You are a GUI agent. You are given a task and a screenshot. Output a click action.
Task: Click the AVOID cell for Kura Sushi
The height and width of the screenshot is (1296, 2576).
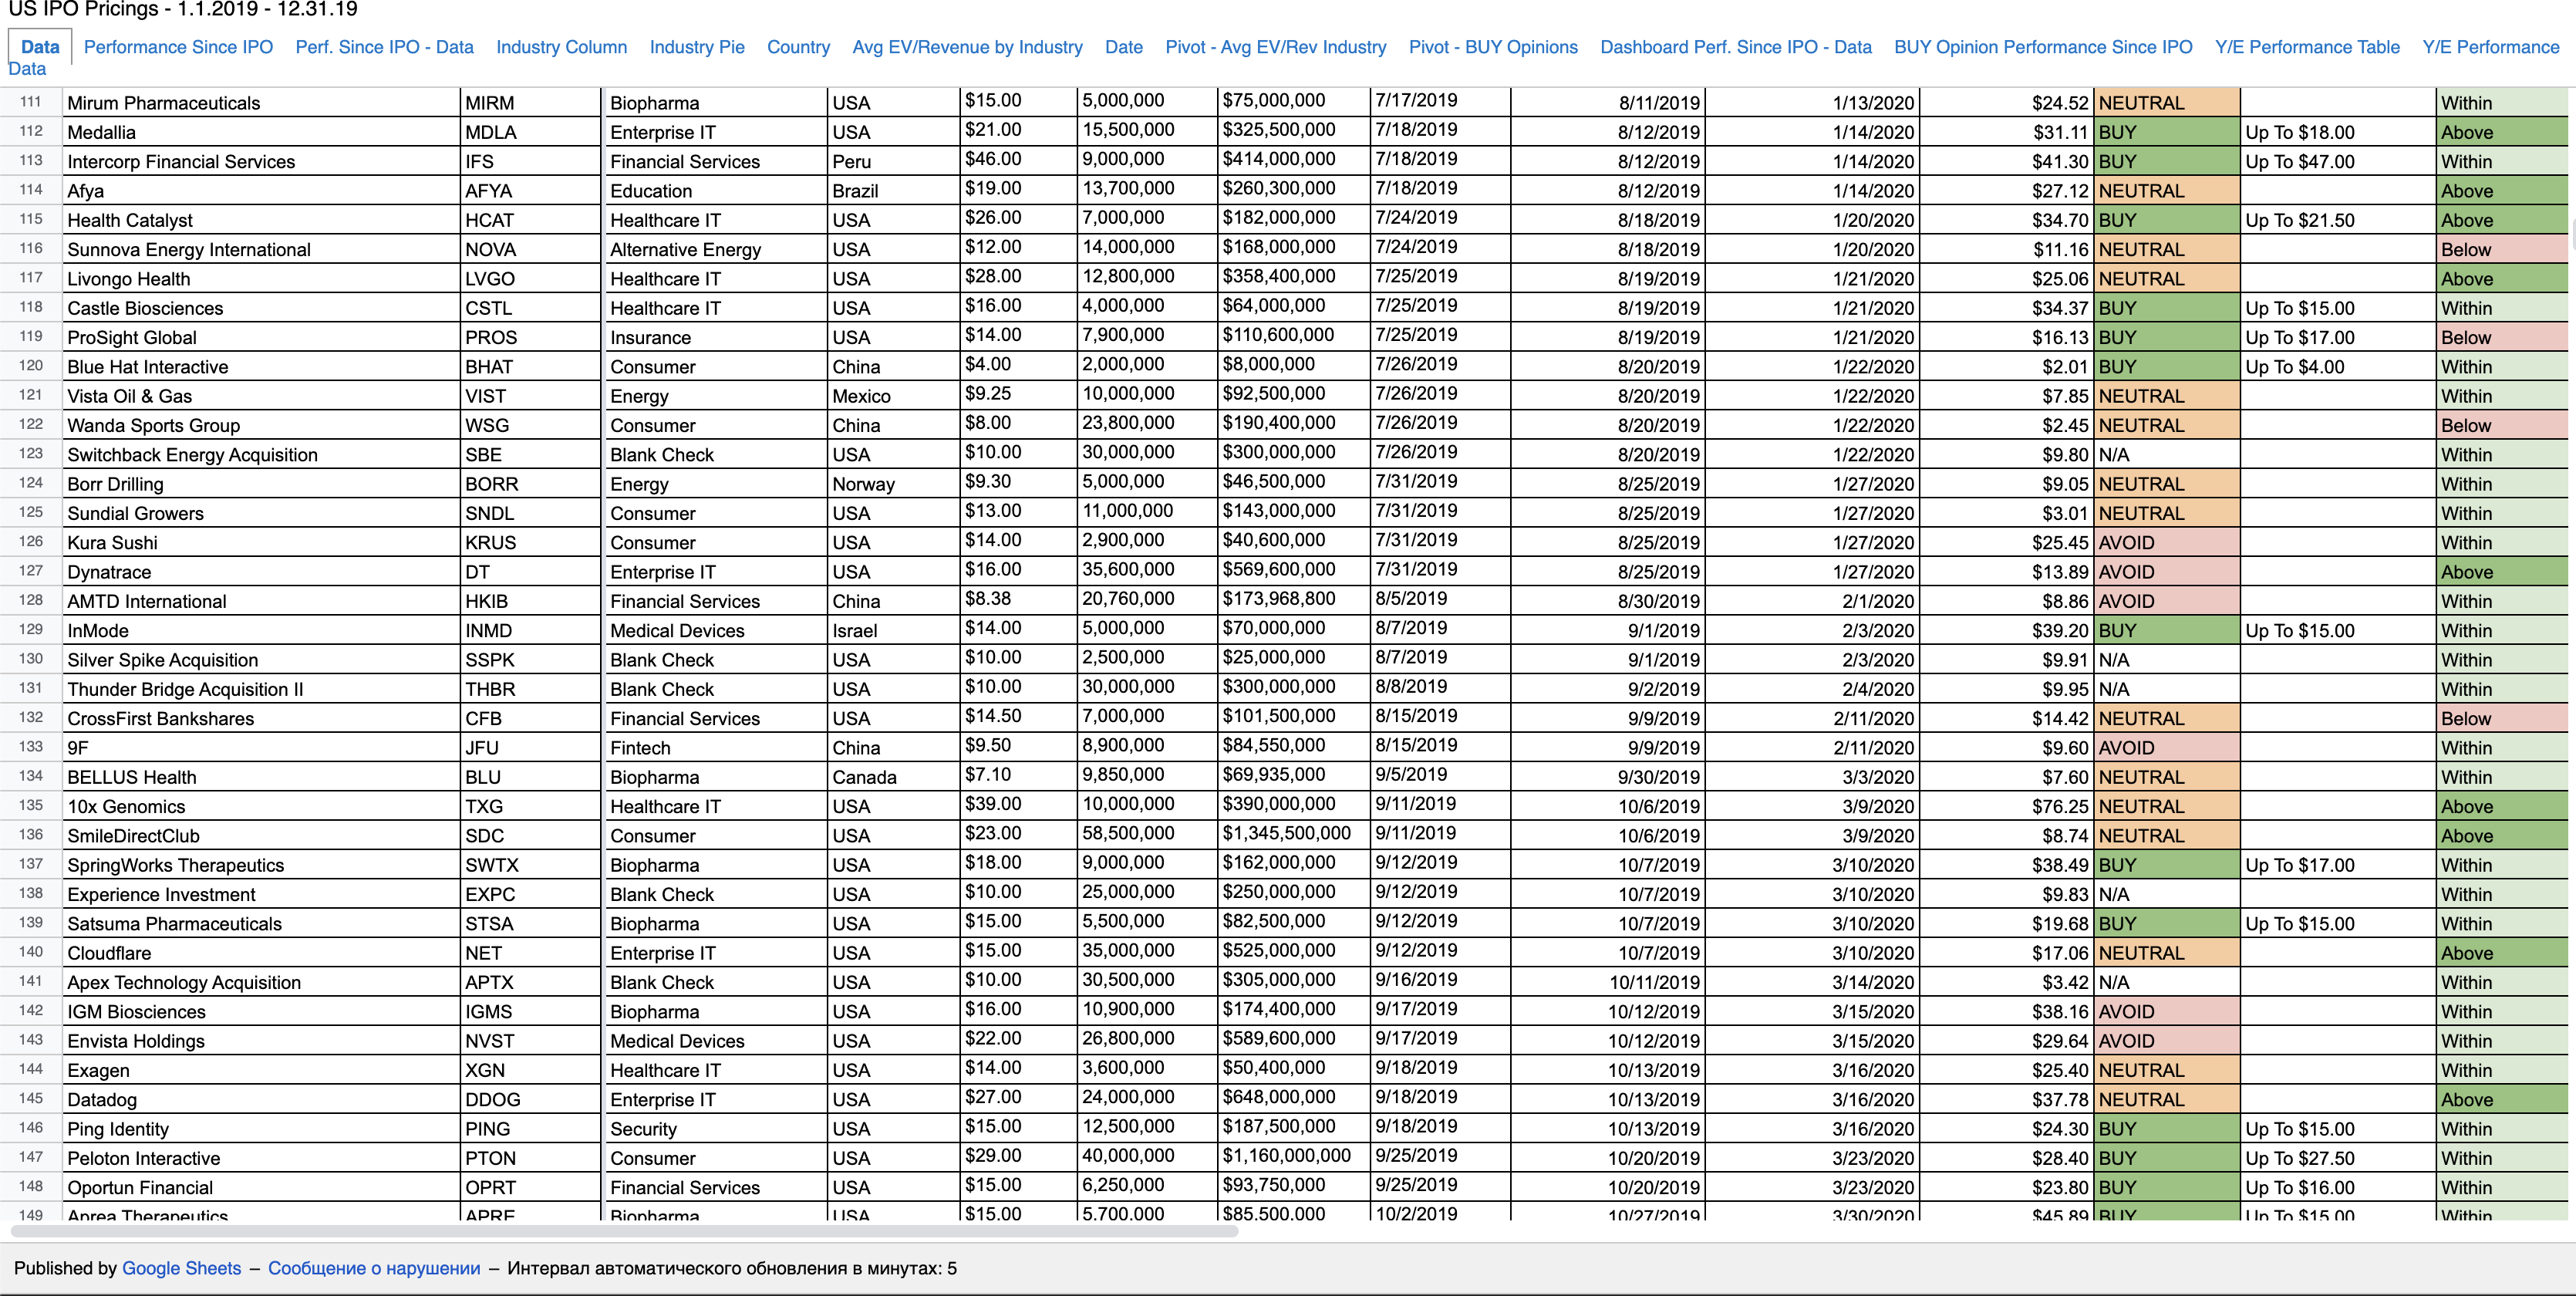click(x=2166, y=543)
